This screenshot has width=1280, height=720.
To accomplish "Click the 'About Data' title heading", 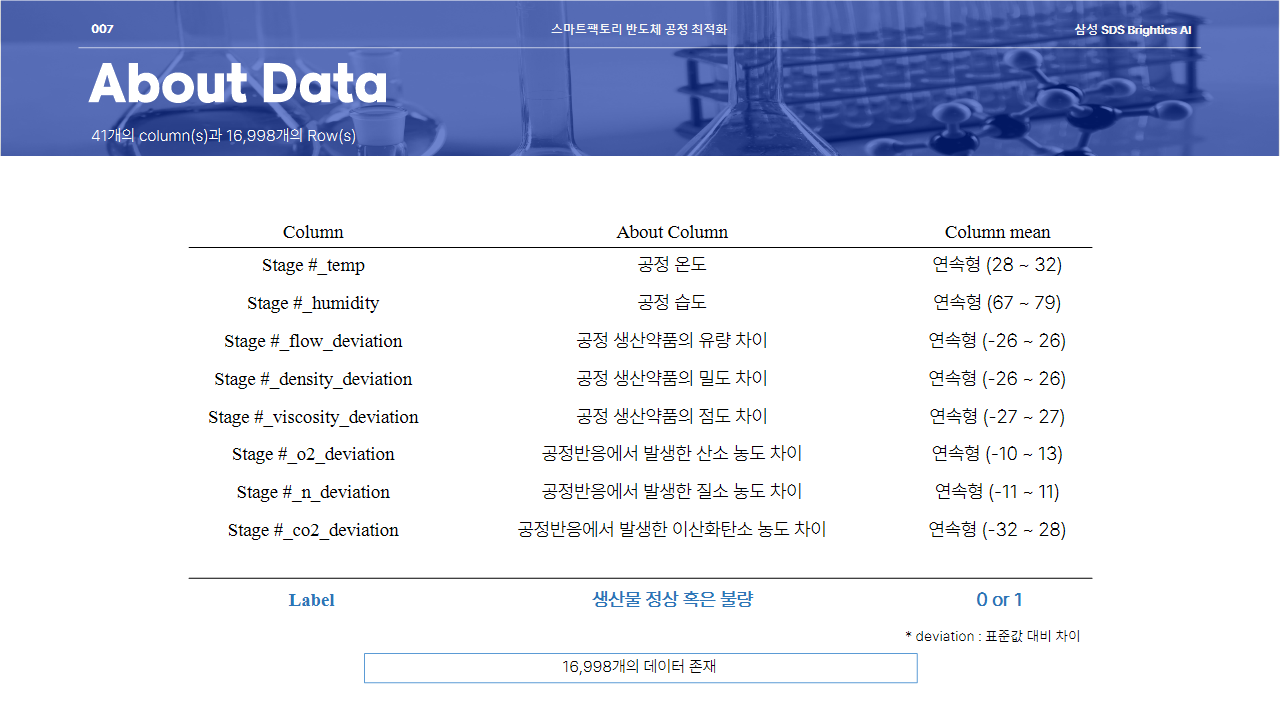I will (238, 85).
